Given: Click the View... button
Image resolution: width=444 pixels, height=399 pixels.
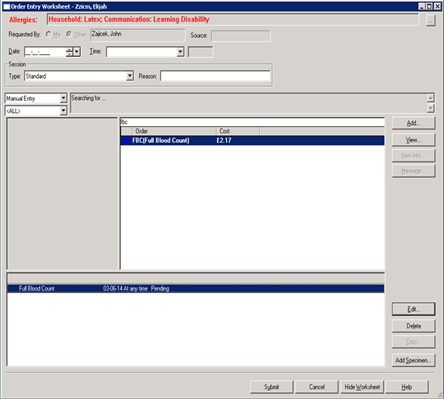Looking at the screenshot, I should (413, 140).
